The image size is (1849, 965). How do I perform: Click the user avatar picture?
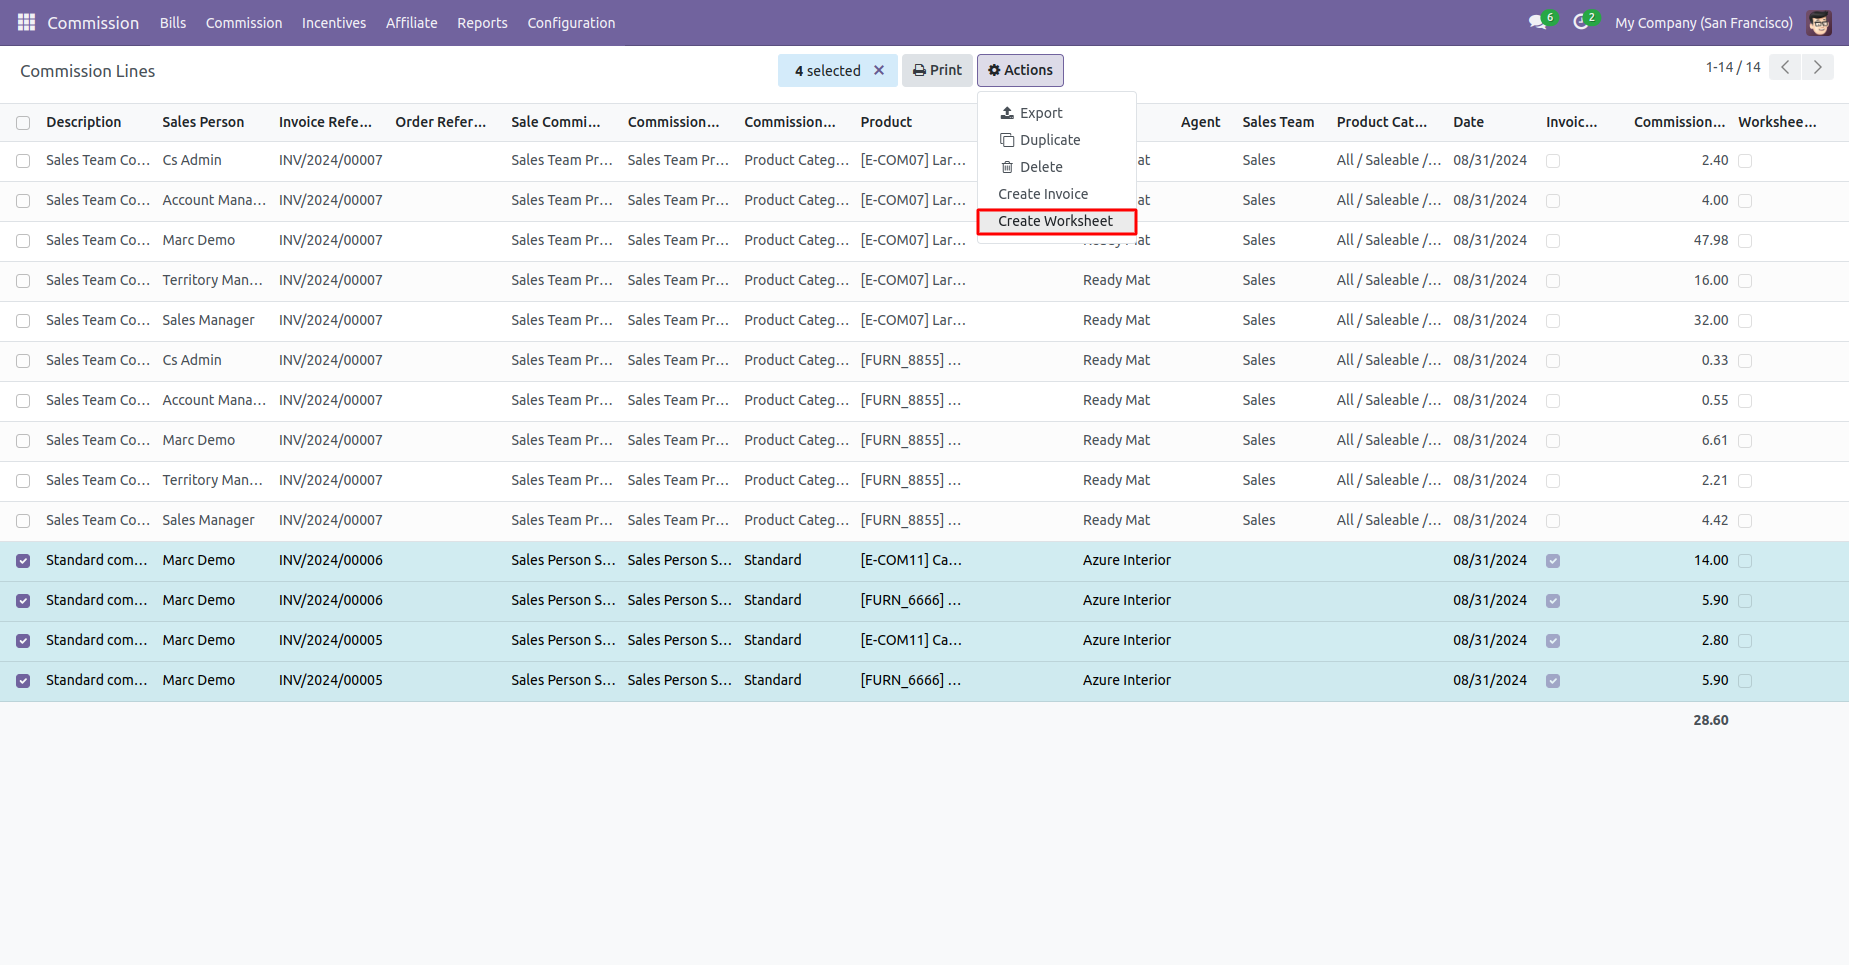point(1819,22)
